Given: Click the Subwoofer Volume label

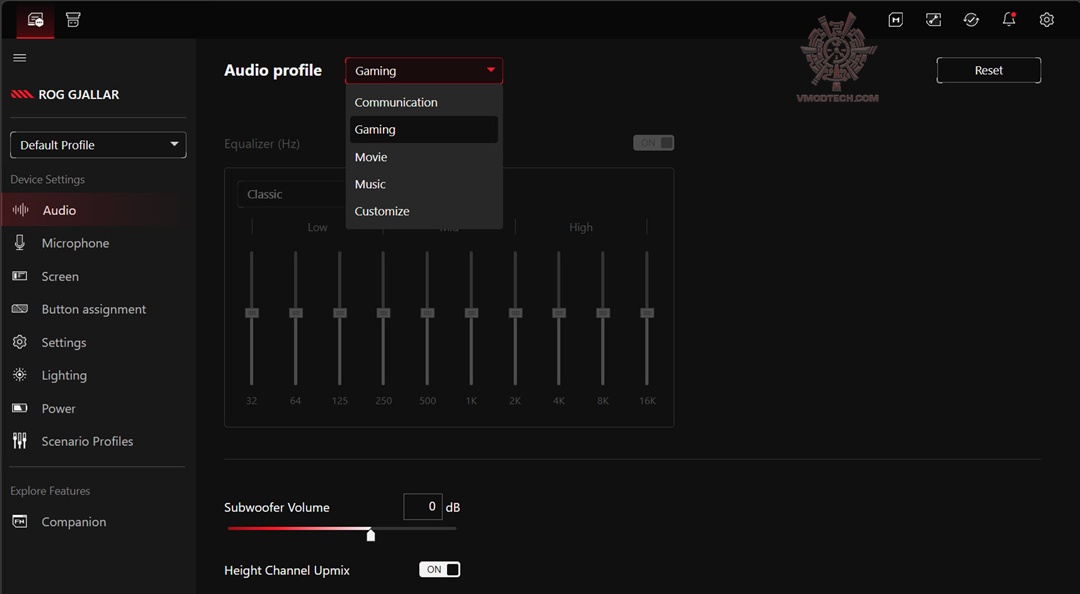Looking at the screenshot, I should click(x=277, y=507).
